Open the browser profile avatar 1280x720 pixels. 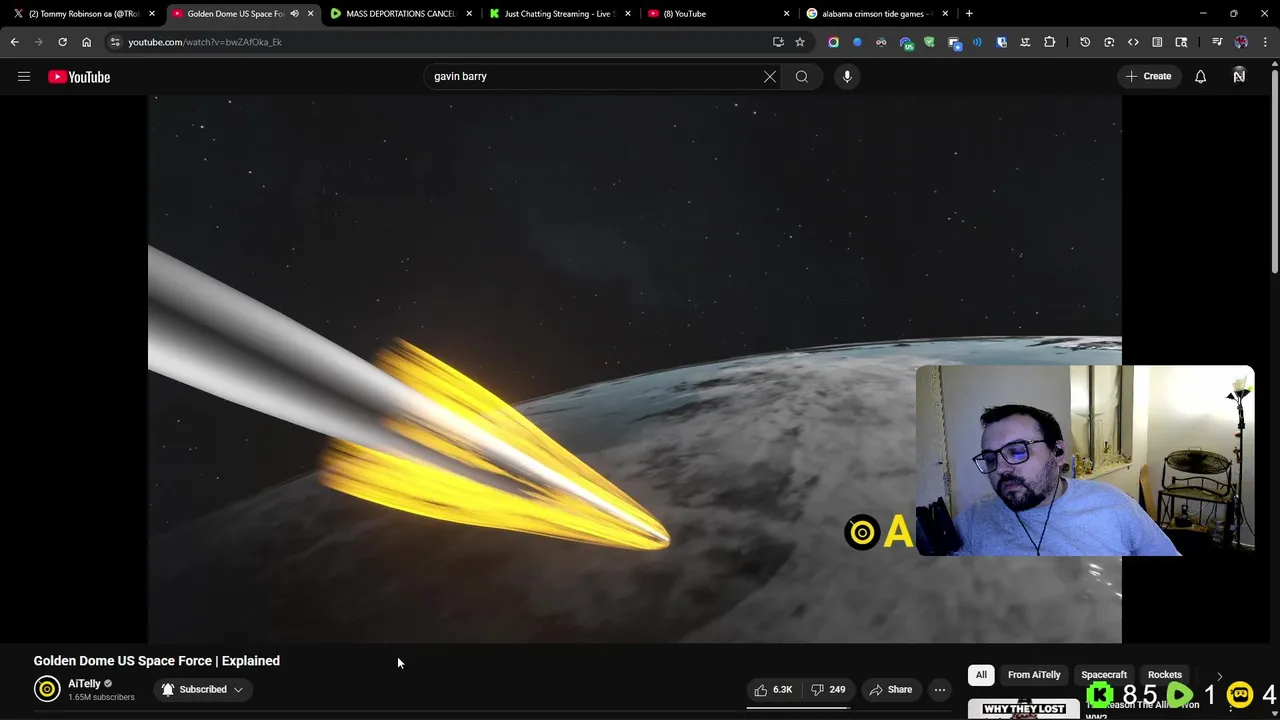point(1241,42)
